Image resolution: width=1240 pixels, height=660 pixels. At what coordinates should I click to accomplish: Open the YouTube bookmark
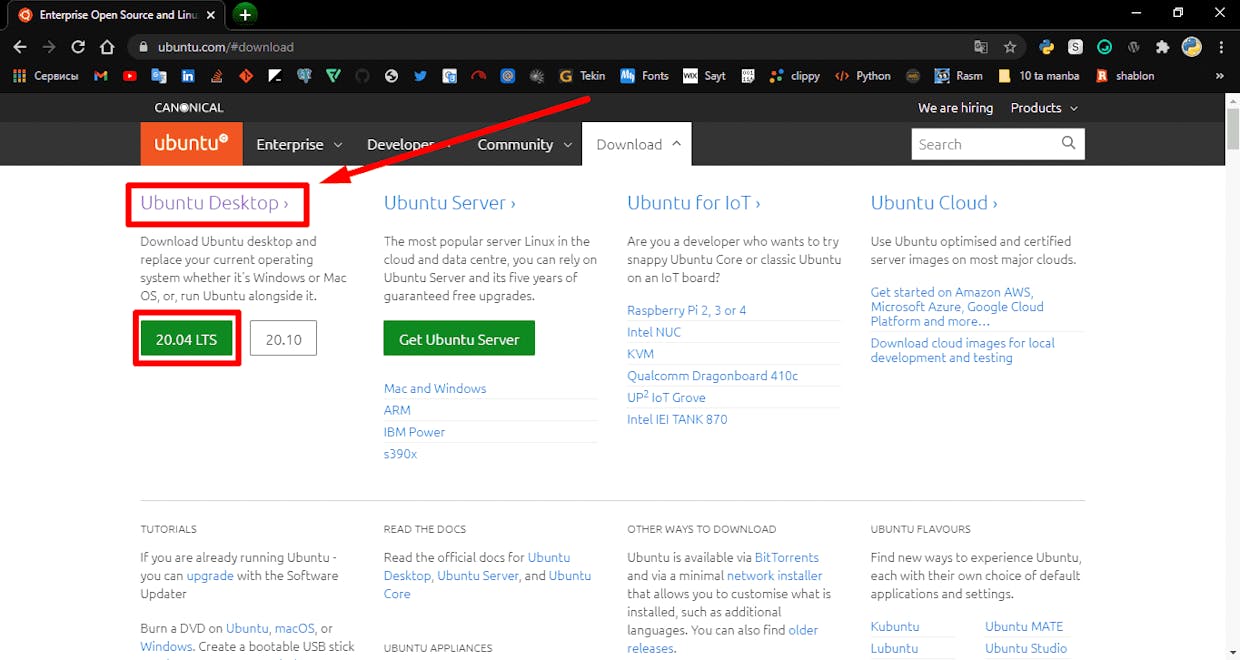click(130, 75)
